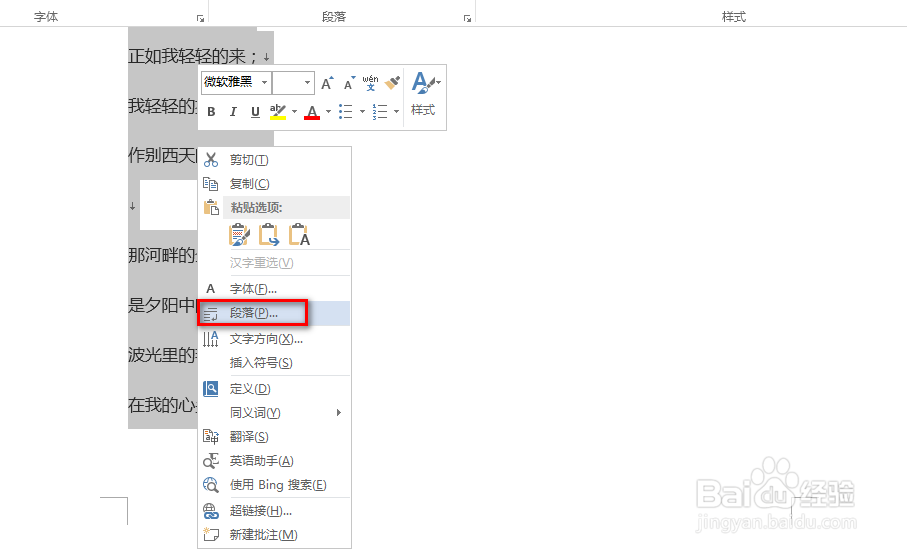Choose Font (字体) from context menu
This screenshot has width=907, height=554.
click(274, 289)
